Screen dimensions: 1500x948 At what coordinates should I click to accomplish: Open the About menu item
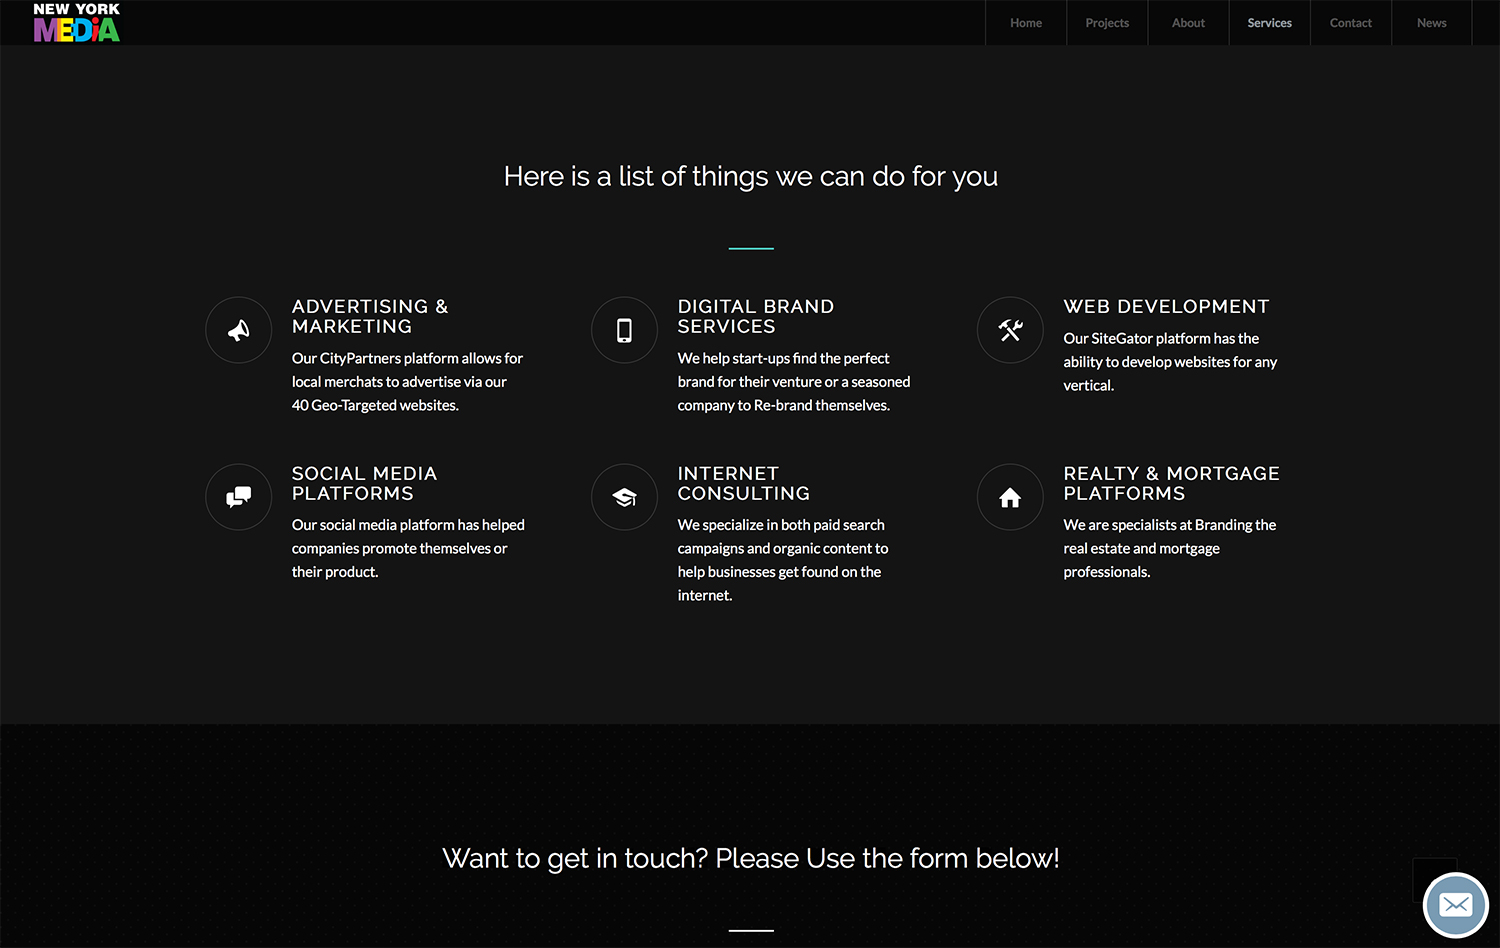1188,23
